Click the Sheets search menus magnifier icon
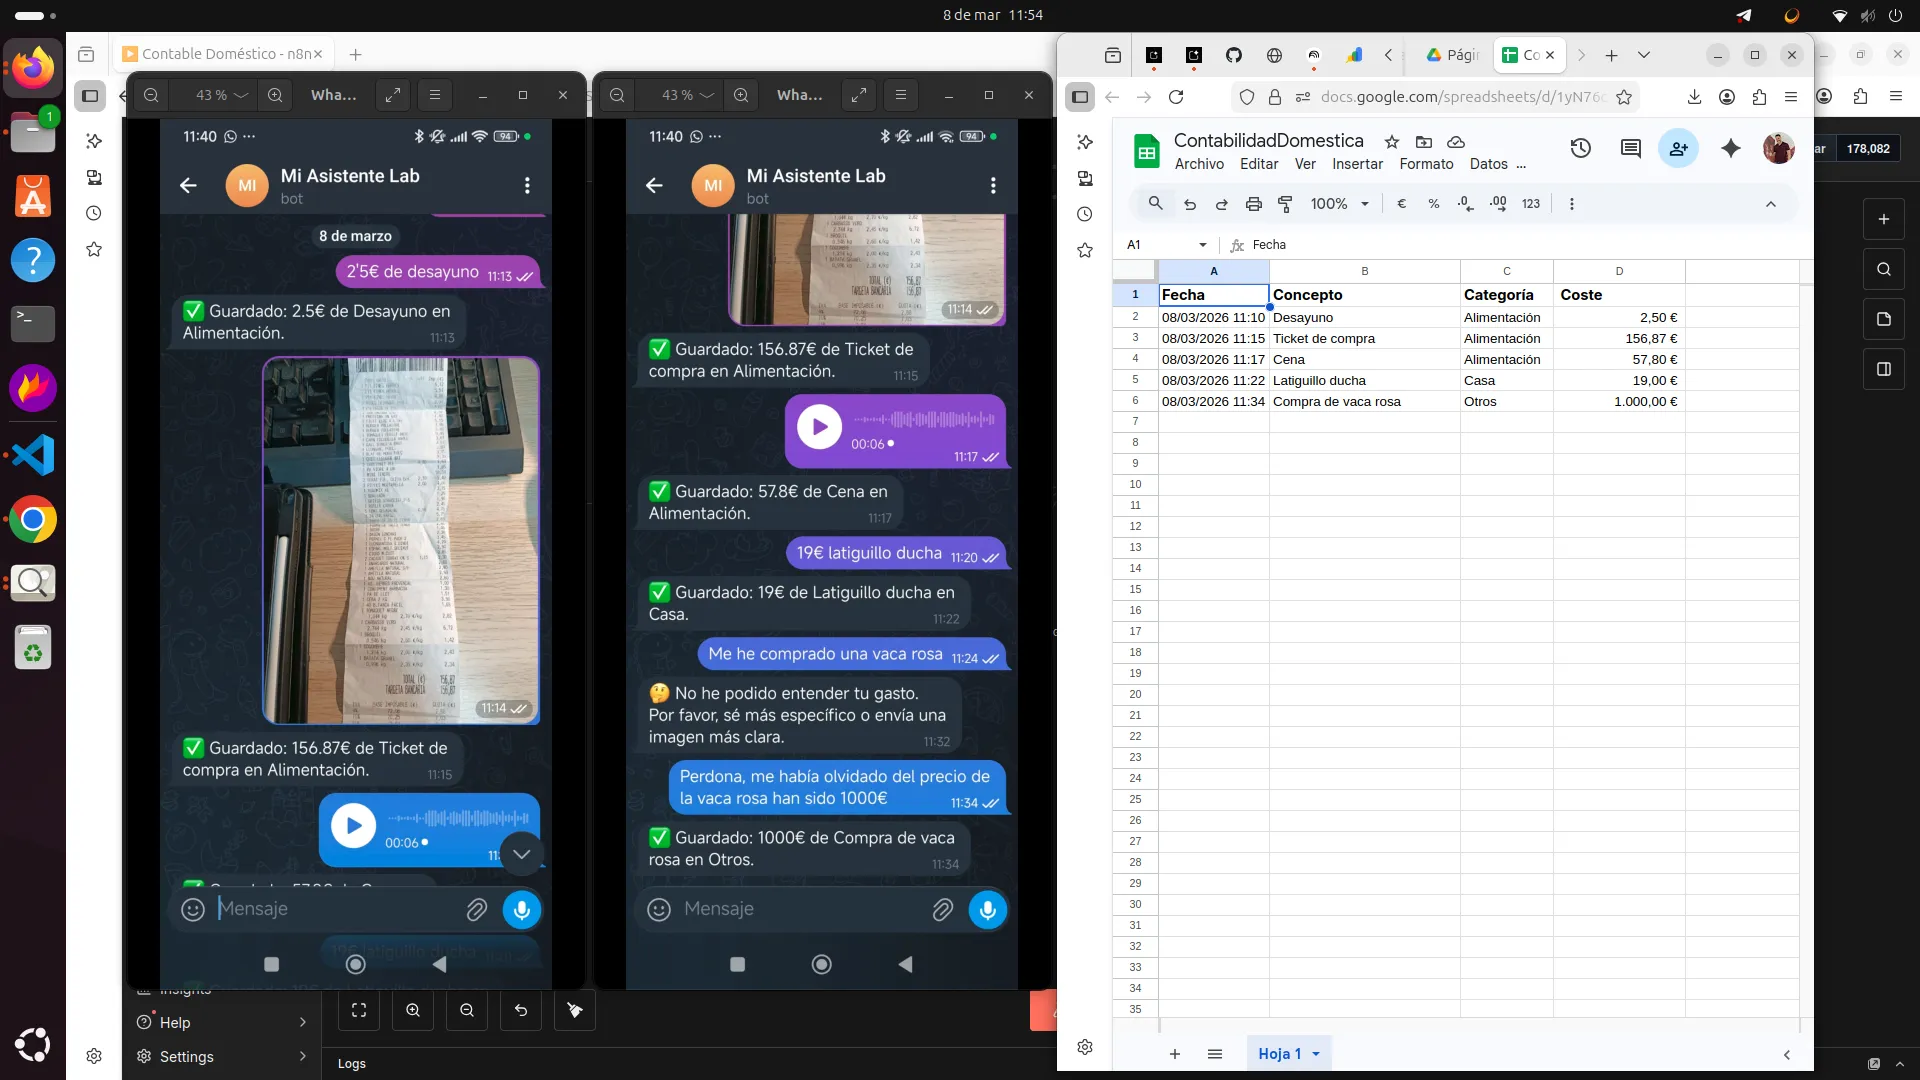This screenshot has width=1920, height=1080. coord(1155,204)
